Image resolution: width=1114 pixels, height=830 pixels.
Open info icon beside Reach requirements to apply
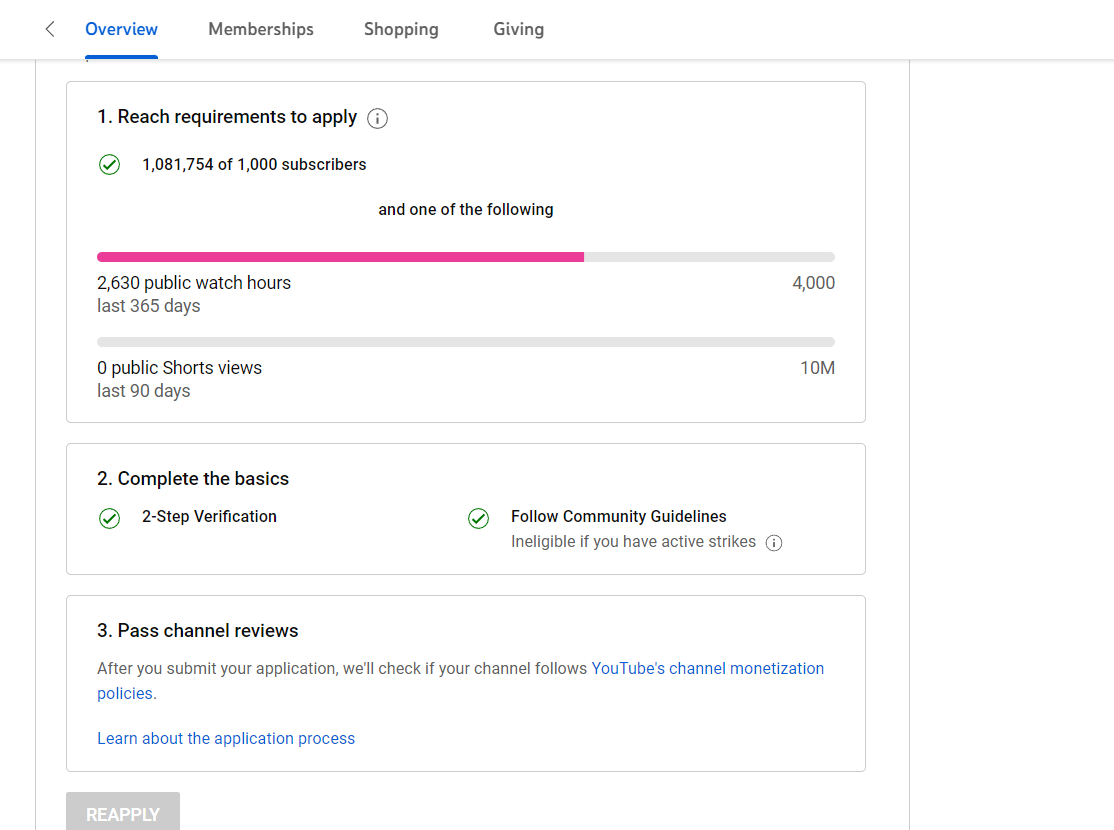point(377,119)
